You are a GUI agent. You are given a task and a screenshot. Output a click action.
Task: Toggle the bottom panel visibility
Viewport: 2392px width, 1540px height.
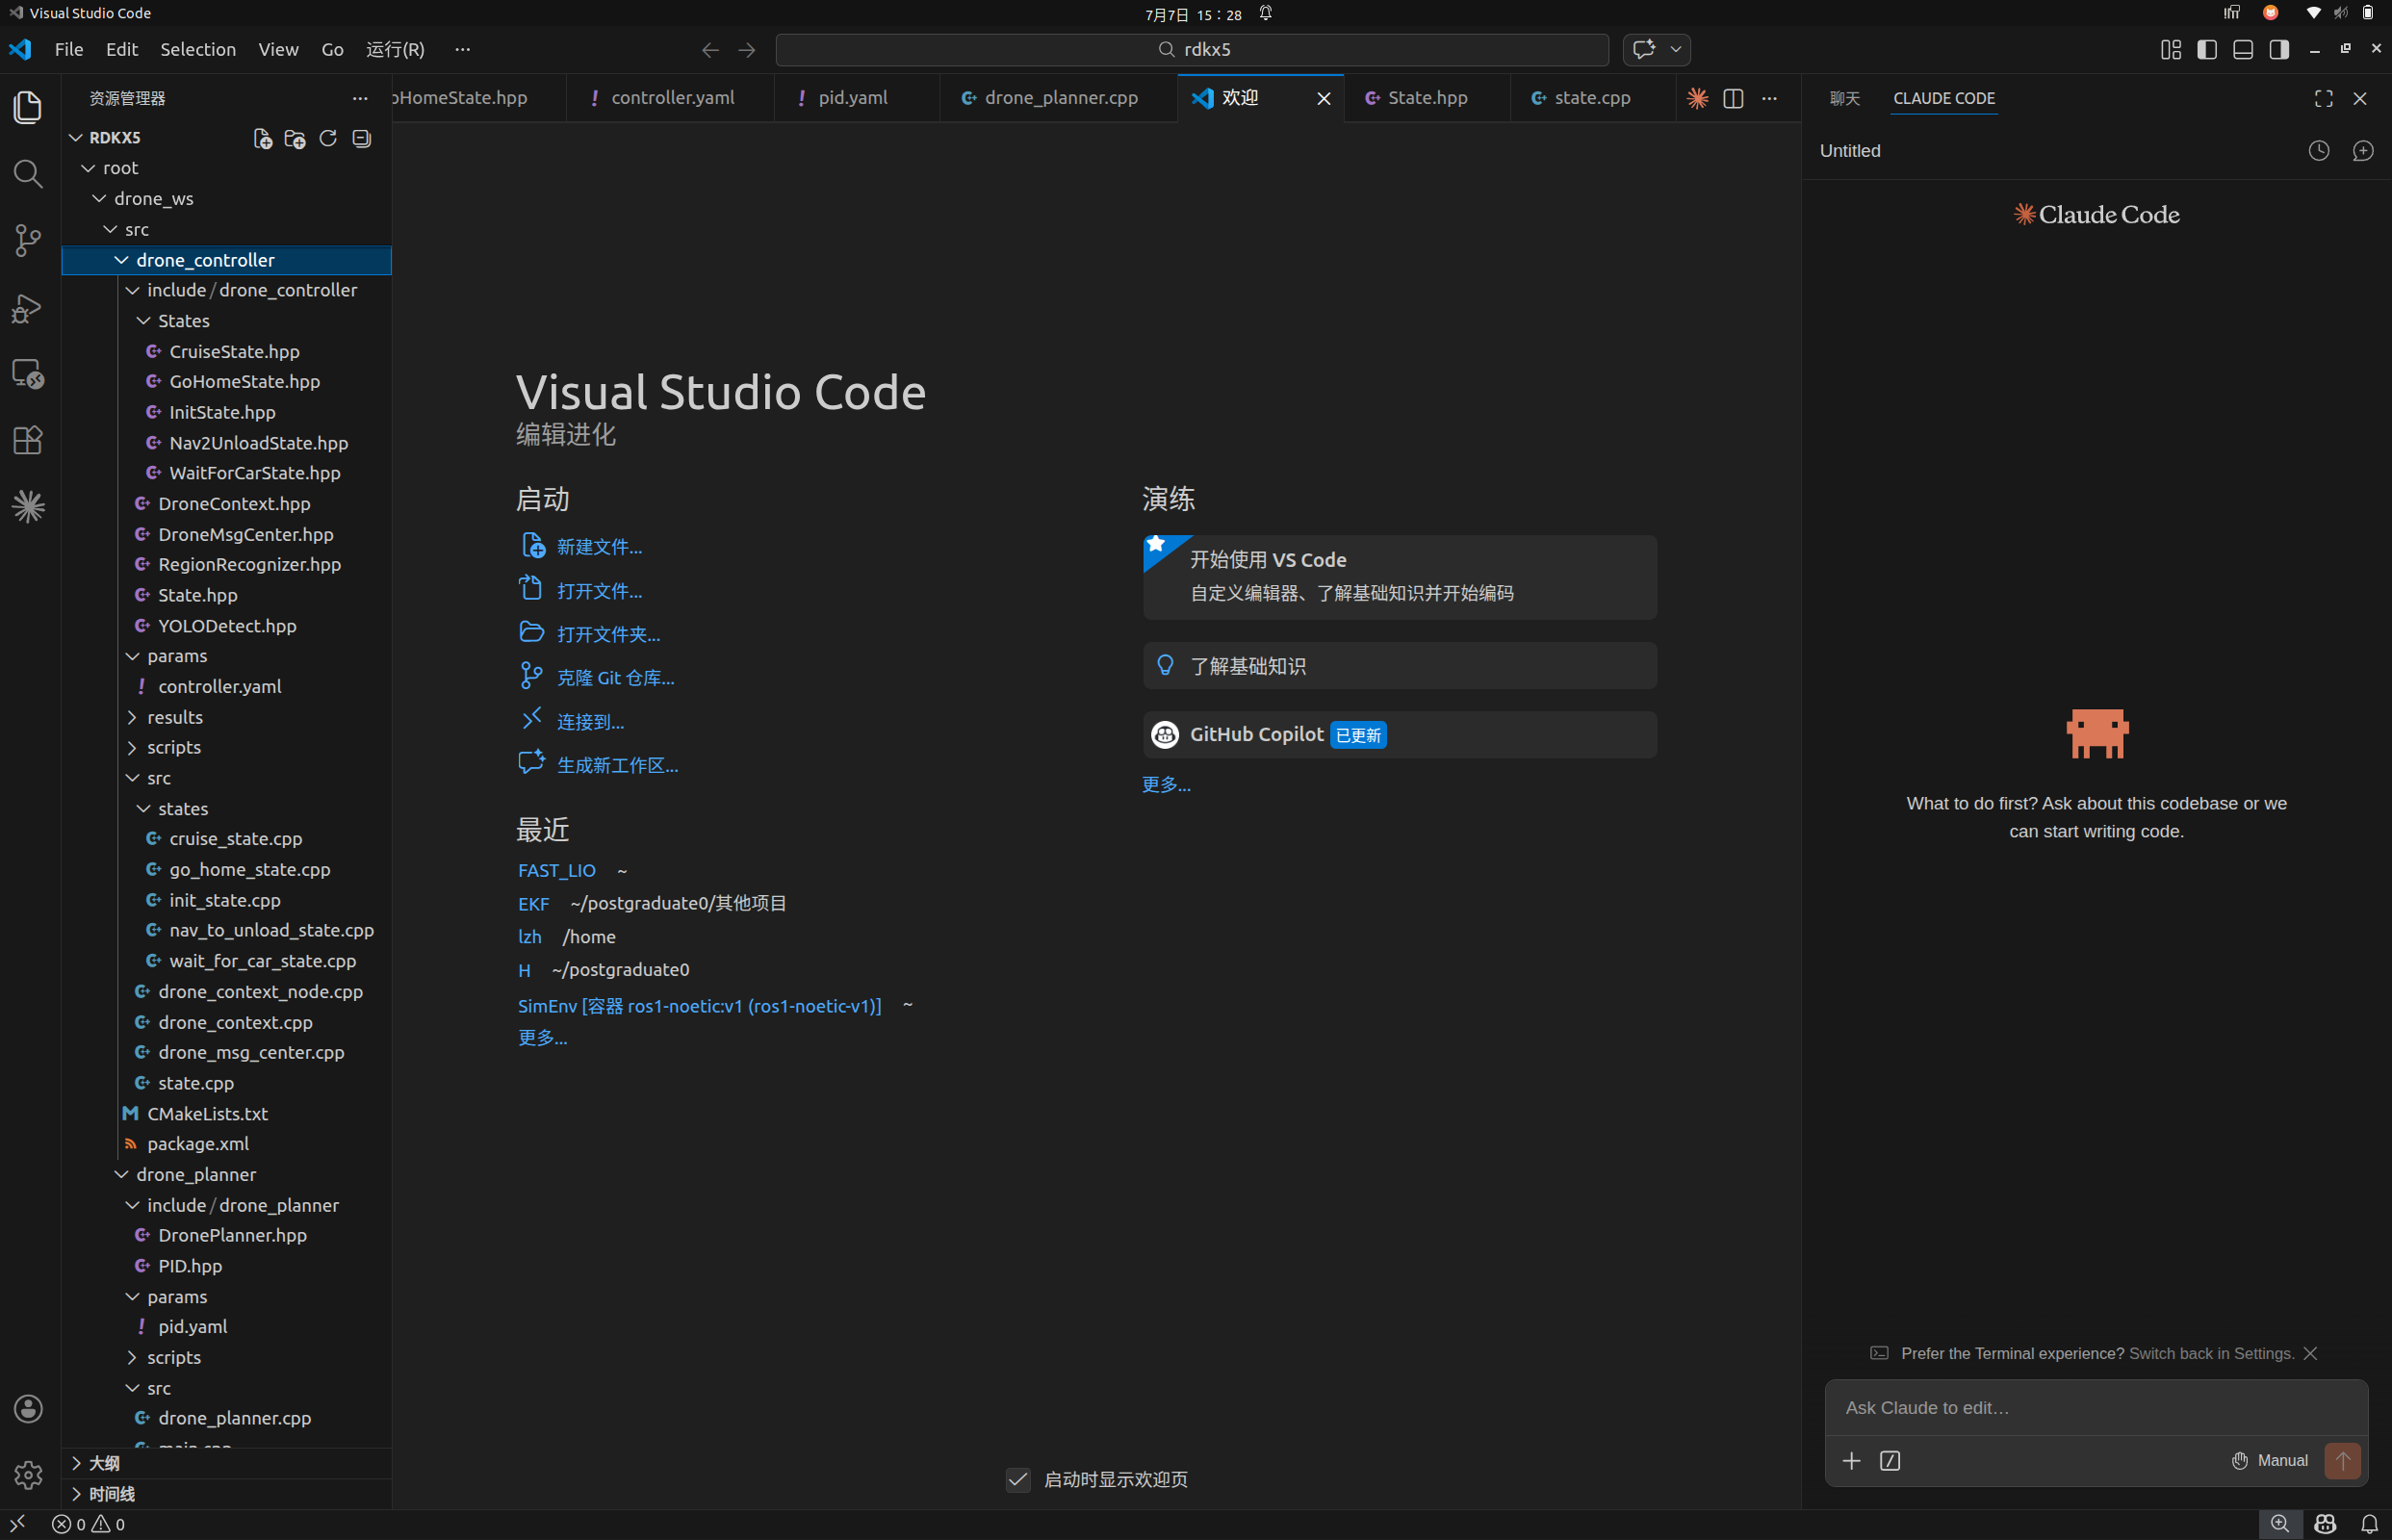pyautogui.click(x=2243, y=49)
